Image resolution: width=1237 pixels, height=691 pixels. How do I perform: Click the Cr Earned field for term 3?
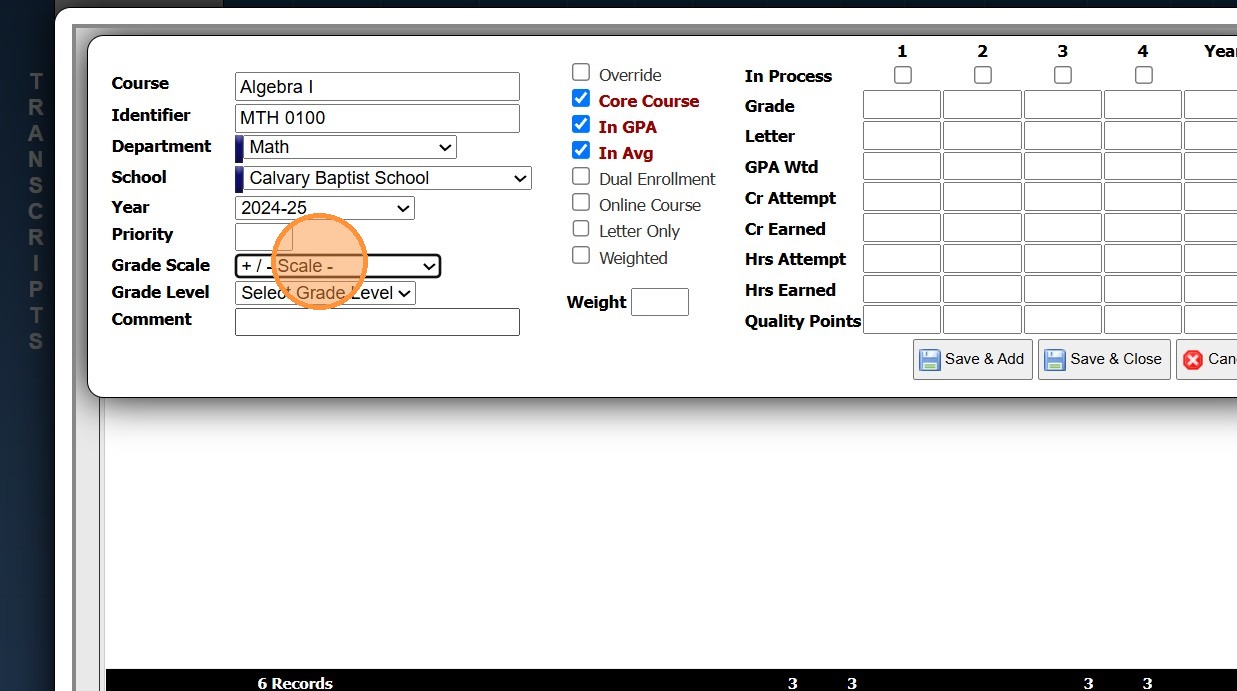pyautogui.click(x=1063, y=228)
